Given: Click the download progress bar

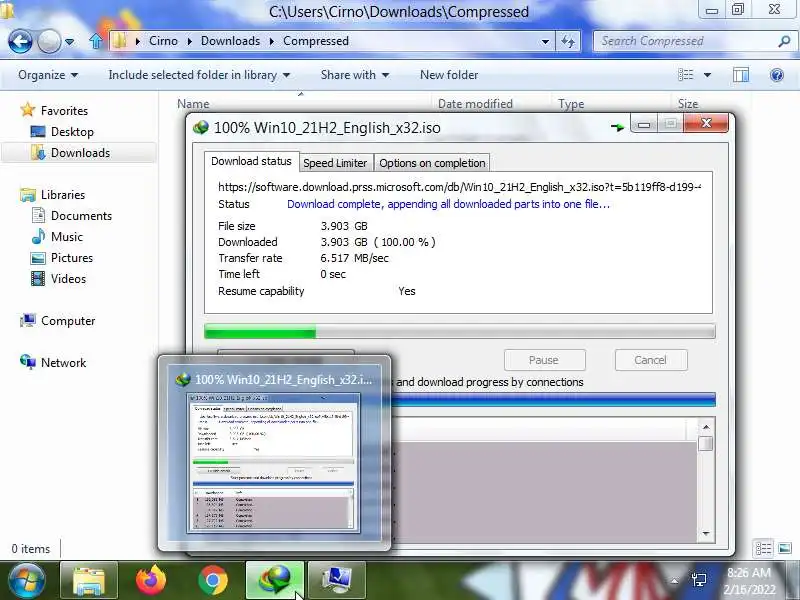Looking at the screenshot, I should tap(460, 332).
